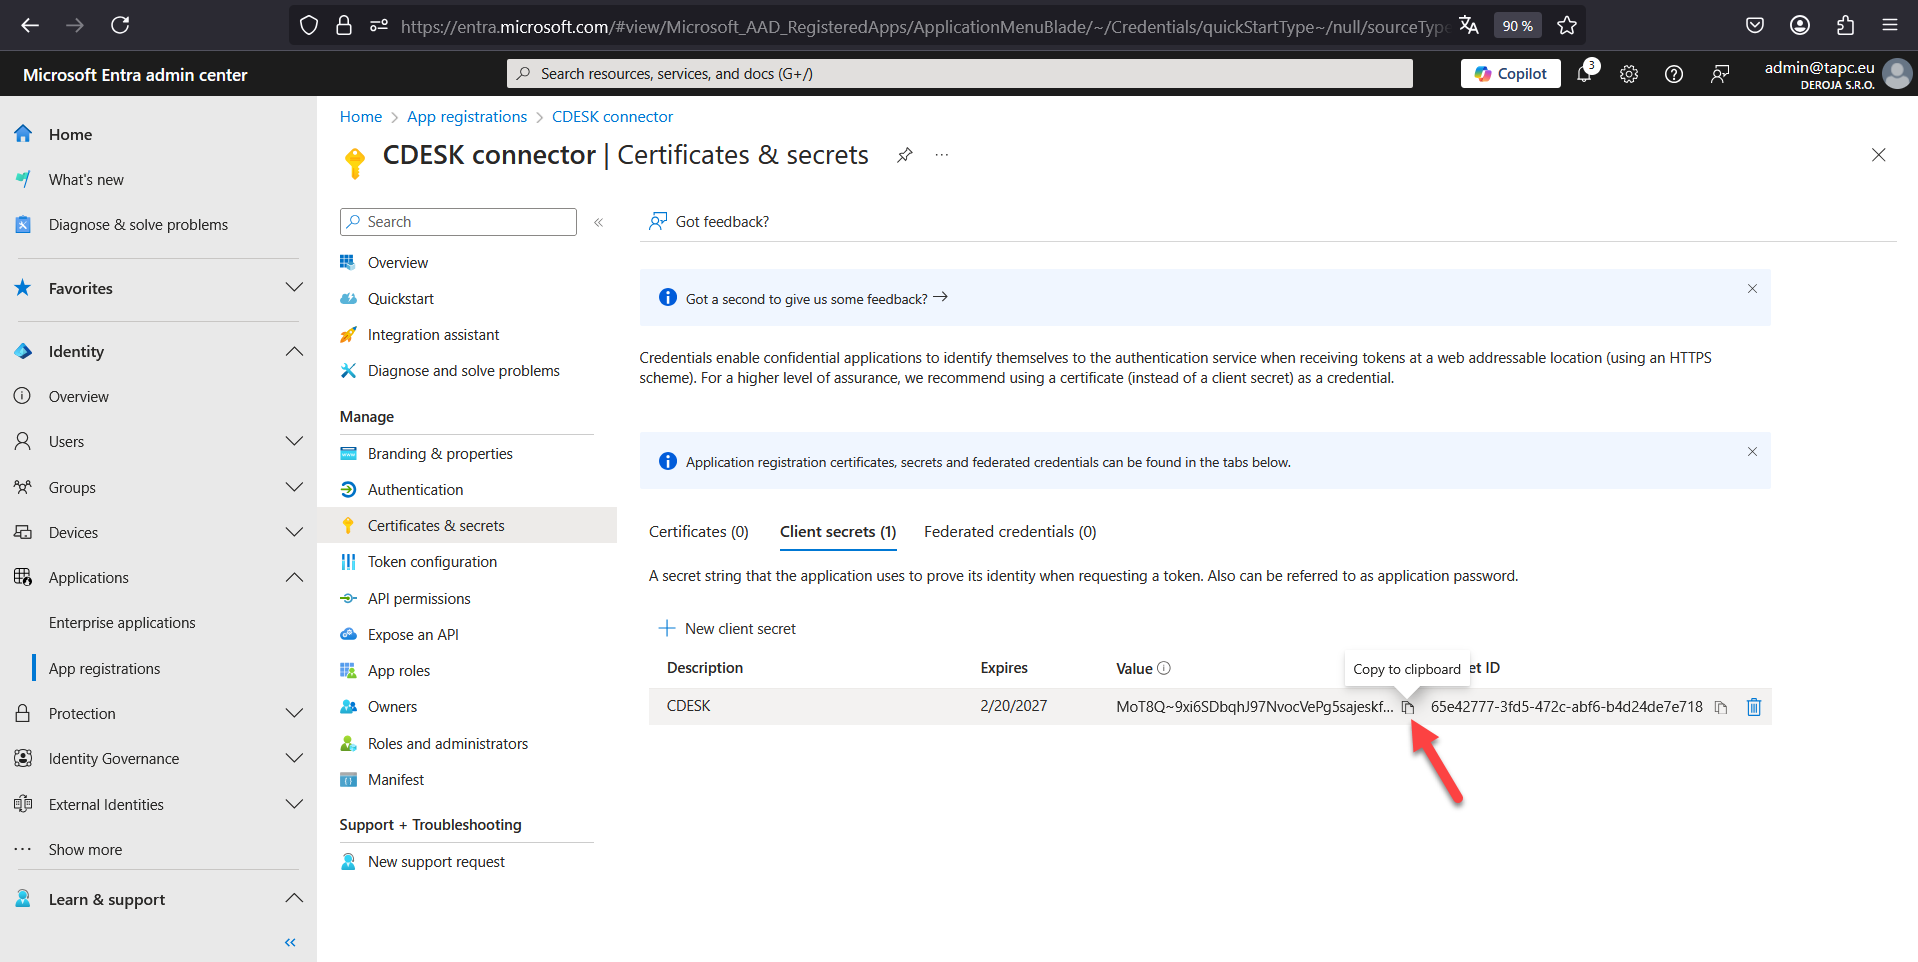Expand the Favorites section
The height and width of the screenshot is (962, 1918).
click(294, 288)
